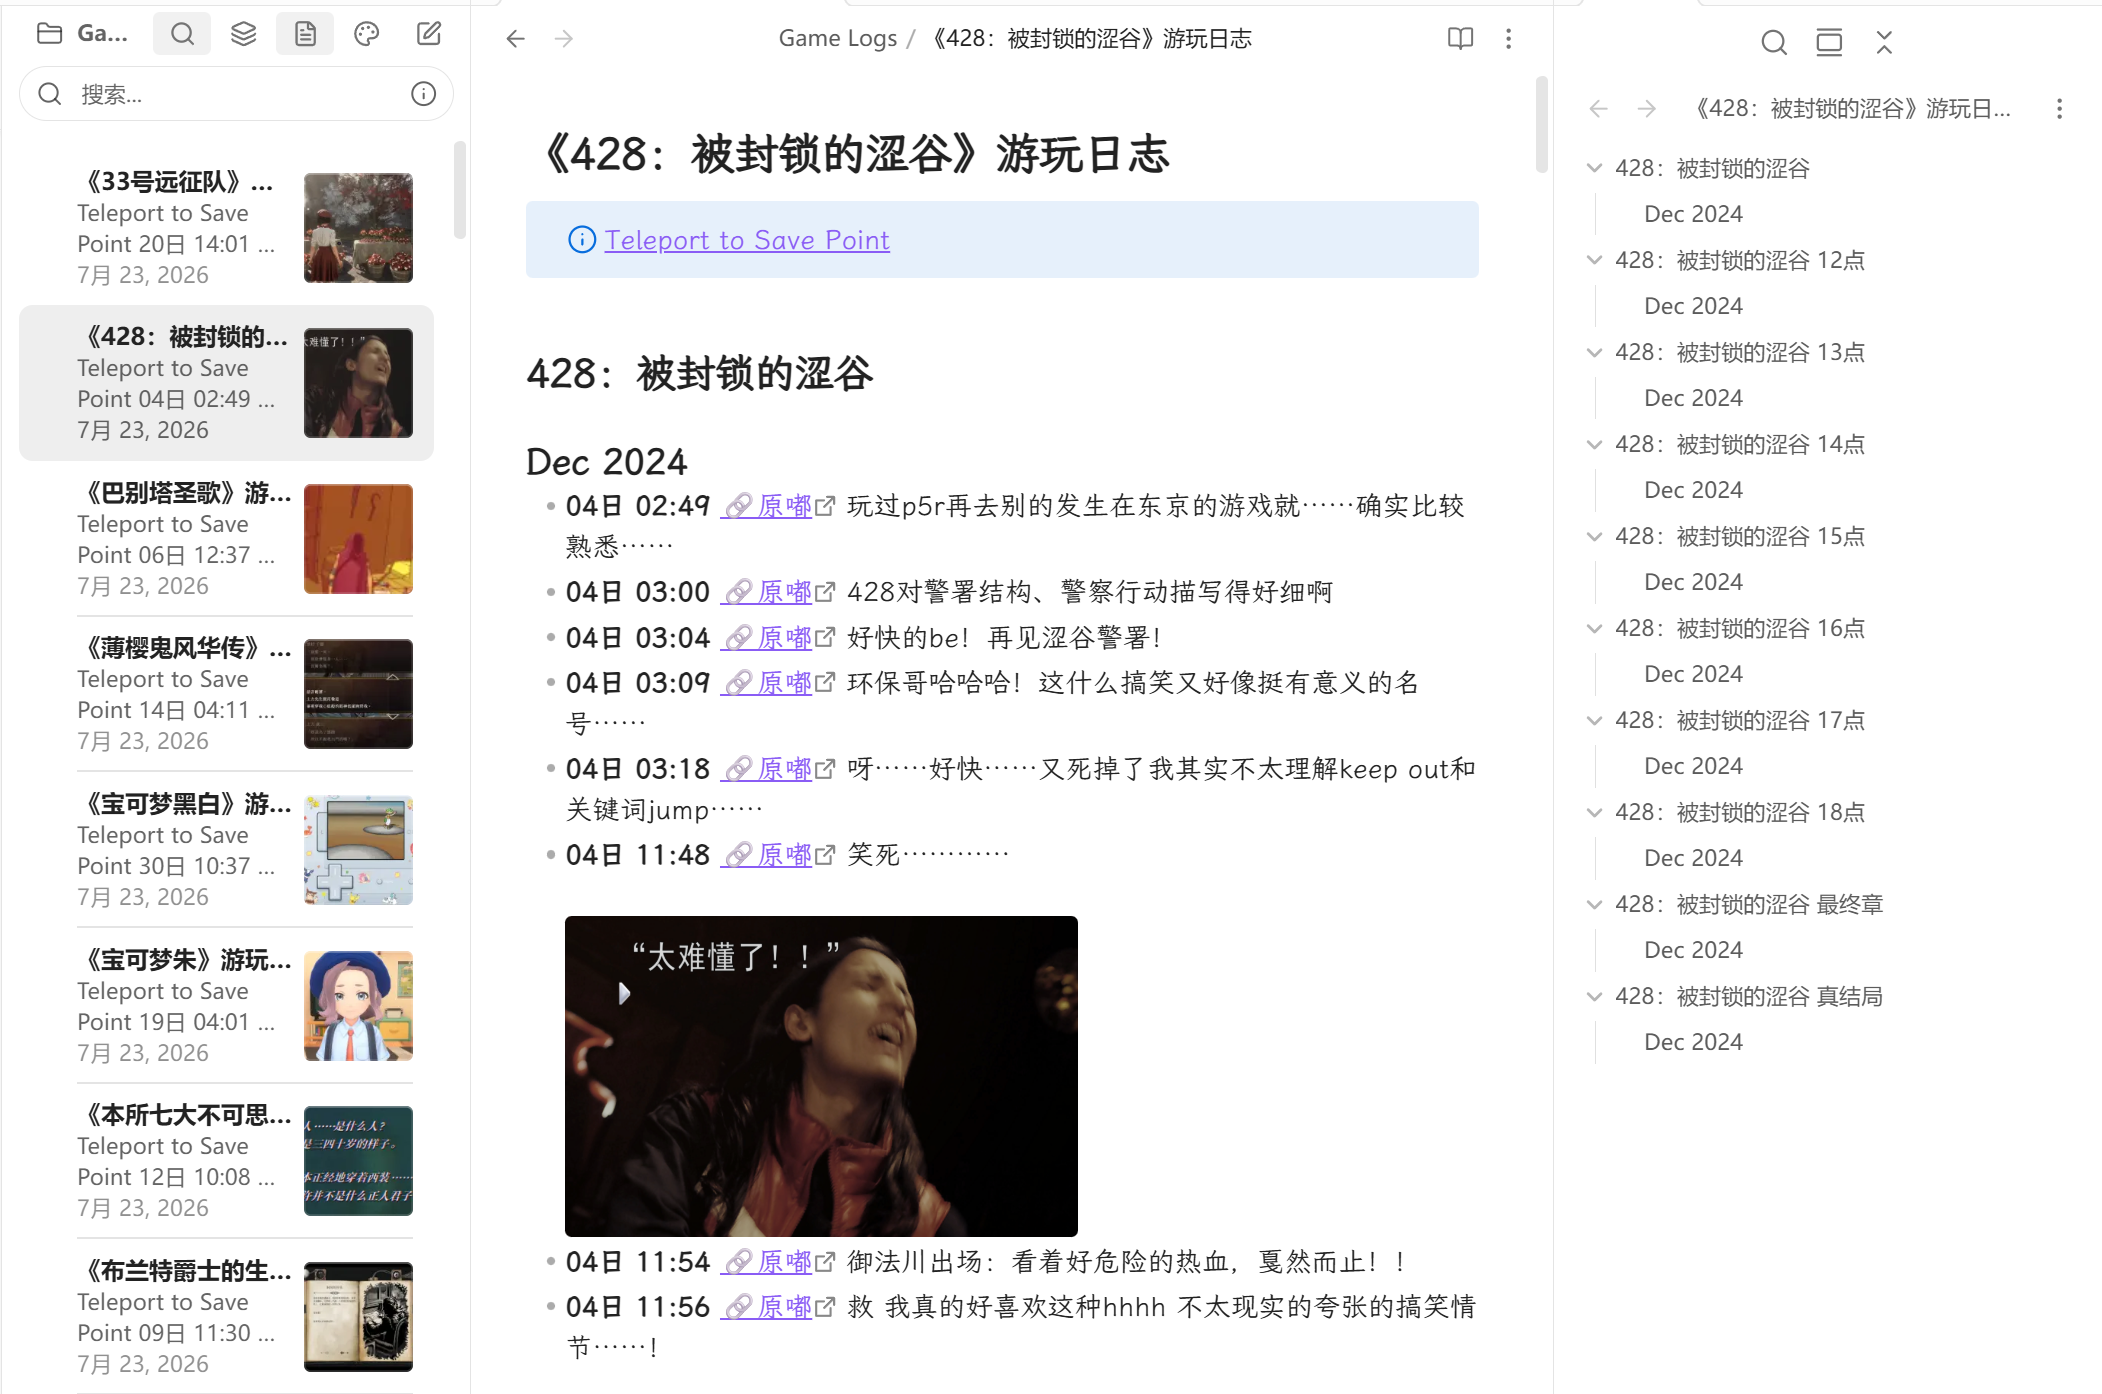
Task: Jump to 428：被封锁的涩谷 12点 heading
Action: 1740,260
